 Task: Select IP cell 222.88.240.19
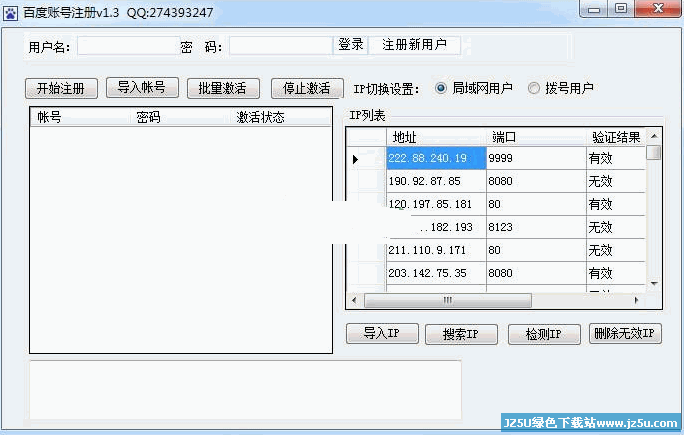pyautogui.click(x=436, y=158)
